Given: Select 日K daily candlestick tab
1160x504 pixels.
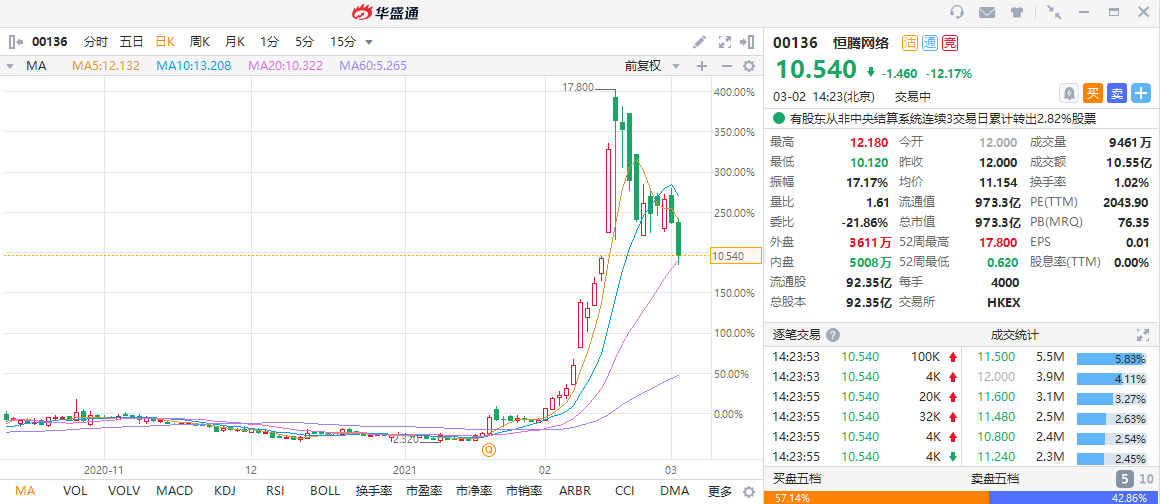Looking at the screenshot, I should click(166, 41).
